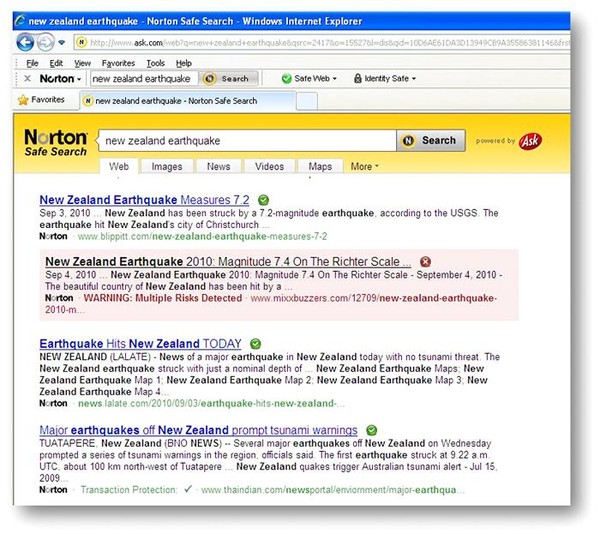The height and width of the screenshot is (534, 600).
Task: Close the Norton toolbar with the X
Action: coord(27,79)
